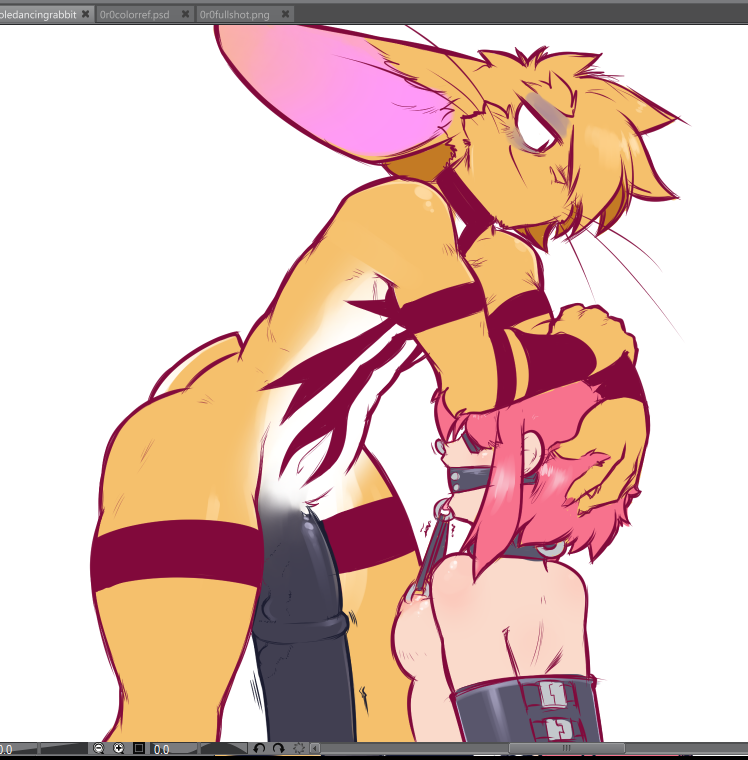
Task: Close the 0r0fullshot.png tab
Action: point(286,15)
